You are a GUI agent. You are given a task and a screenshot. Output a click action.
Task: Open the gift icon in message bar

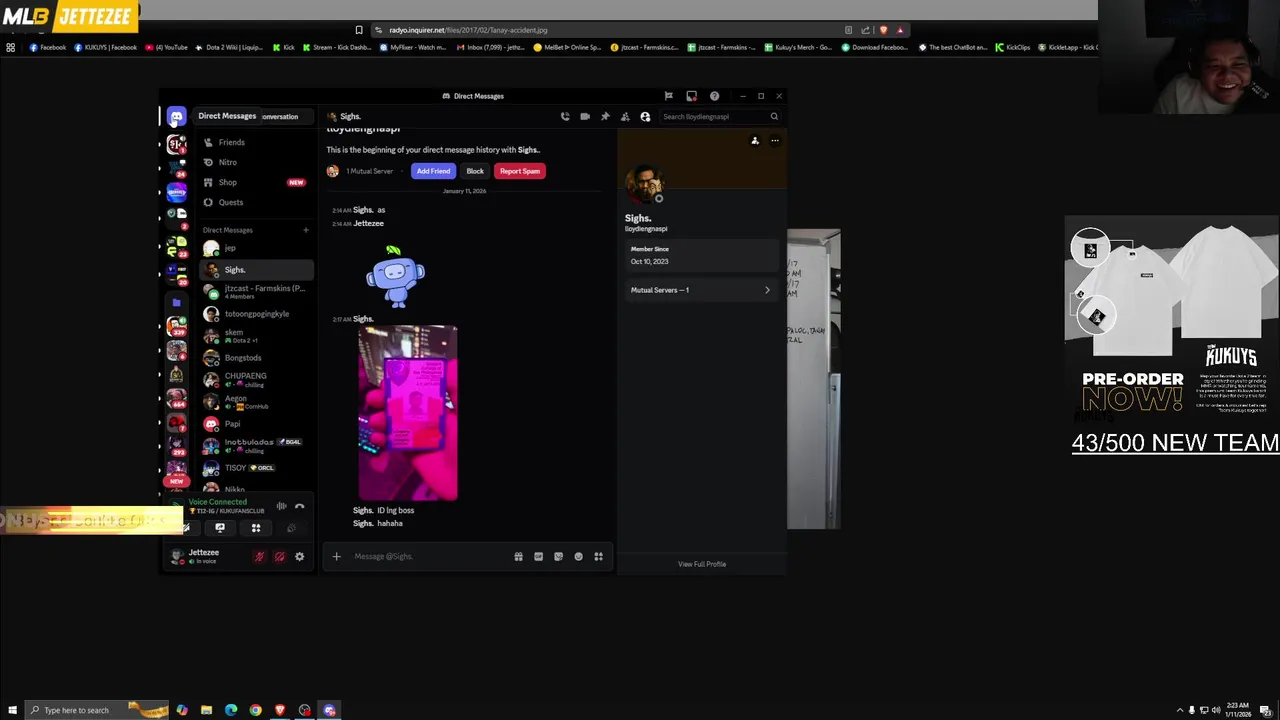click(518, 556)
